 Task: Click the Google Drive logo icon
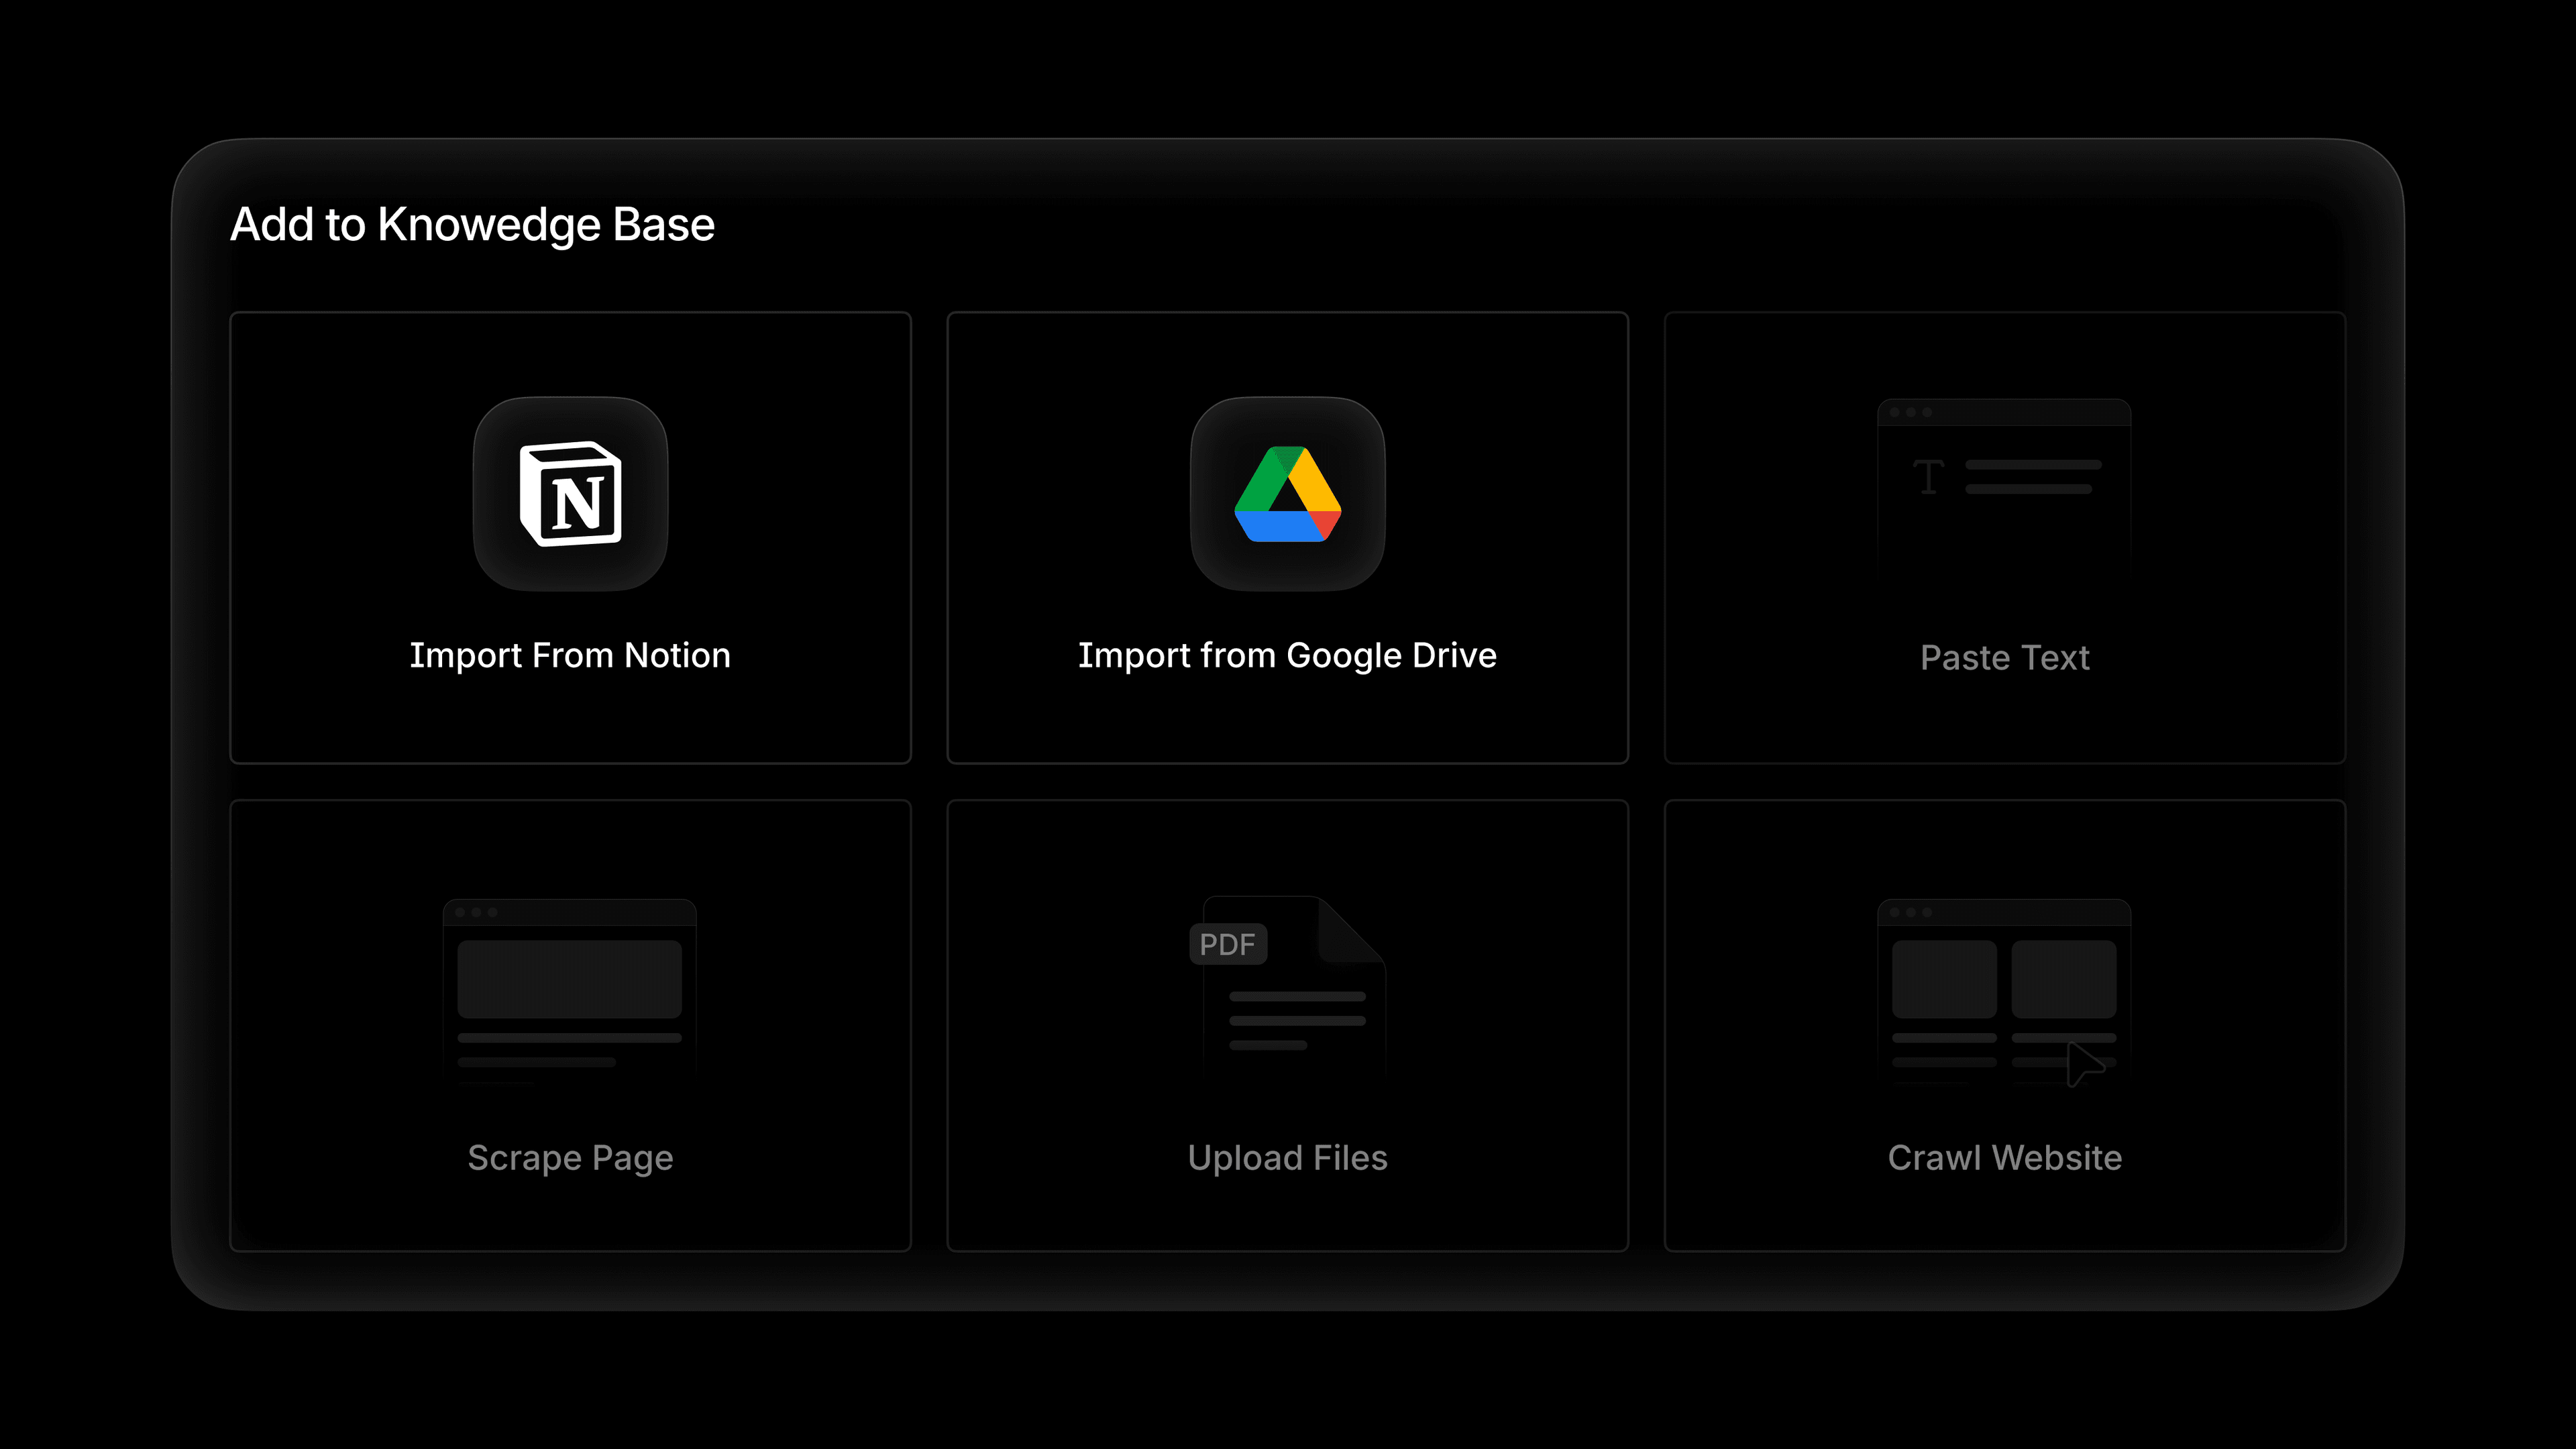[1288, 494]
